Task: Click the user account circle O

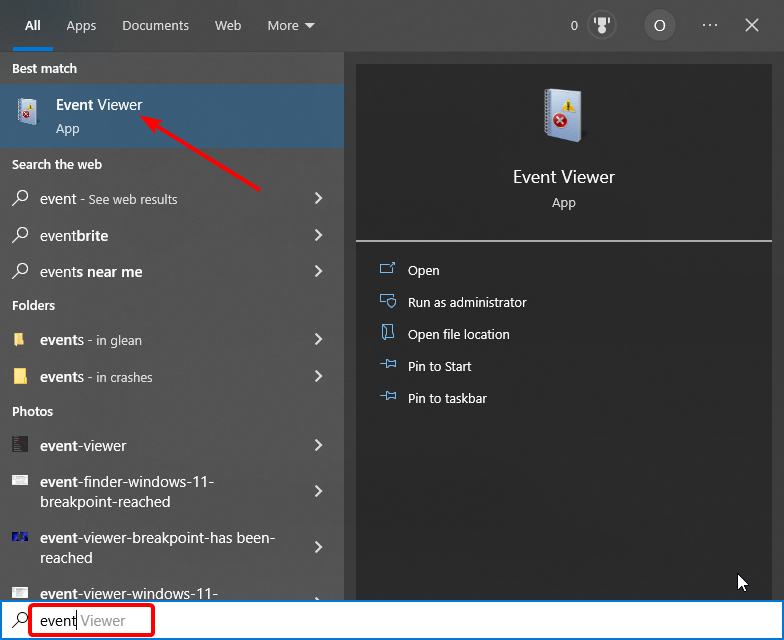Action: point(660,25)
